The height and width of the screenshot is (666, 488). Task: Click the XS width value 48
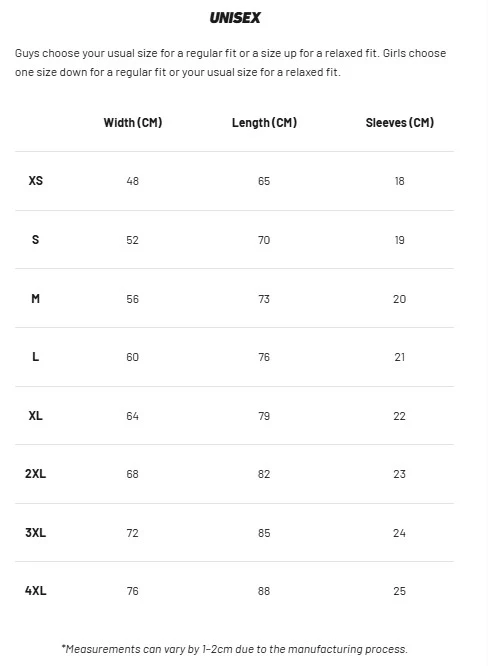click(133, 181)
